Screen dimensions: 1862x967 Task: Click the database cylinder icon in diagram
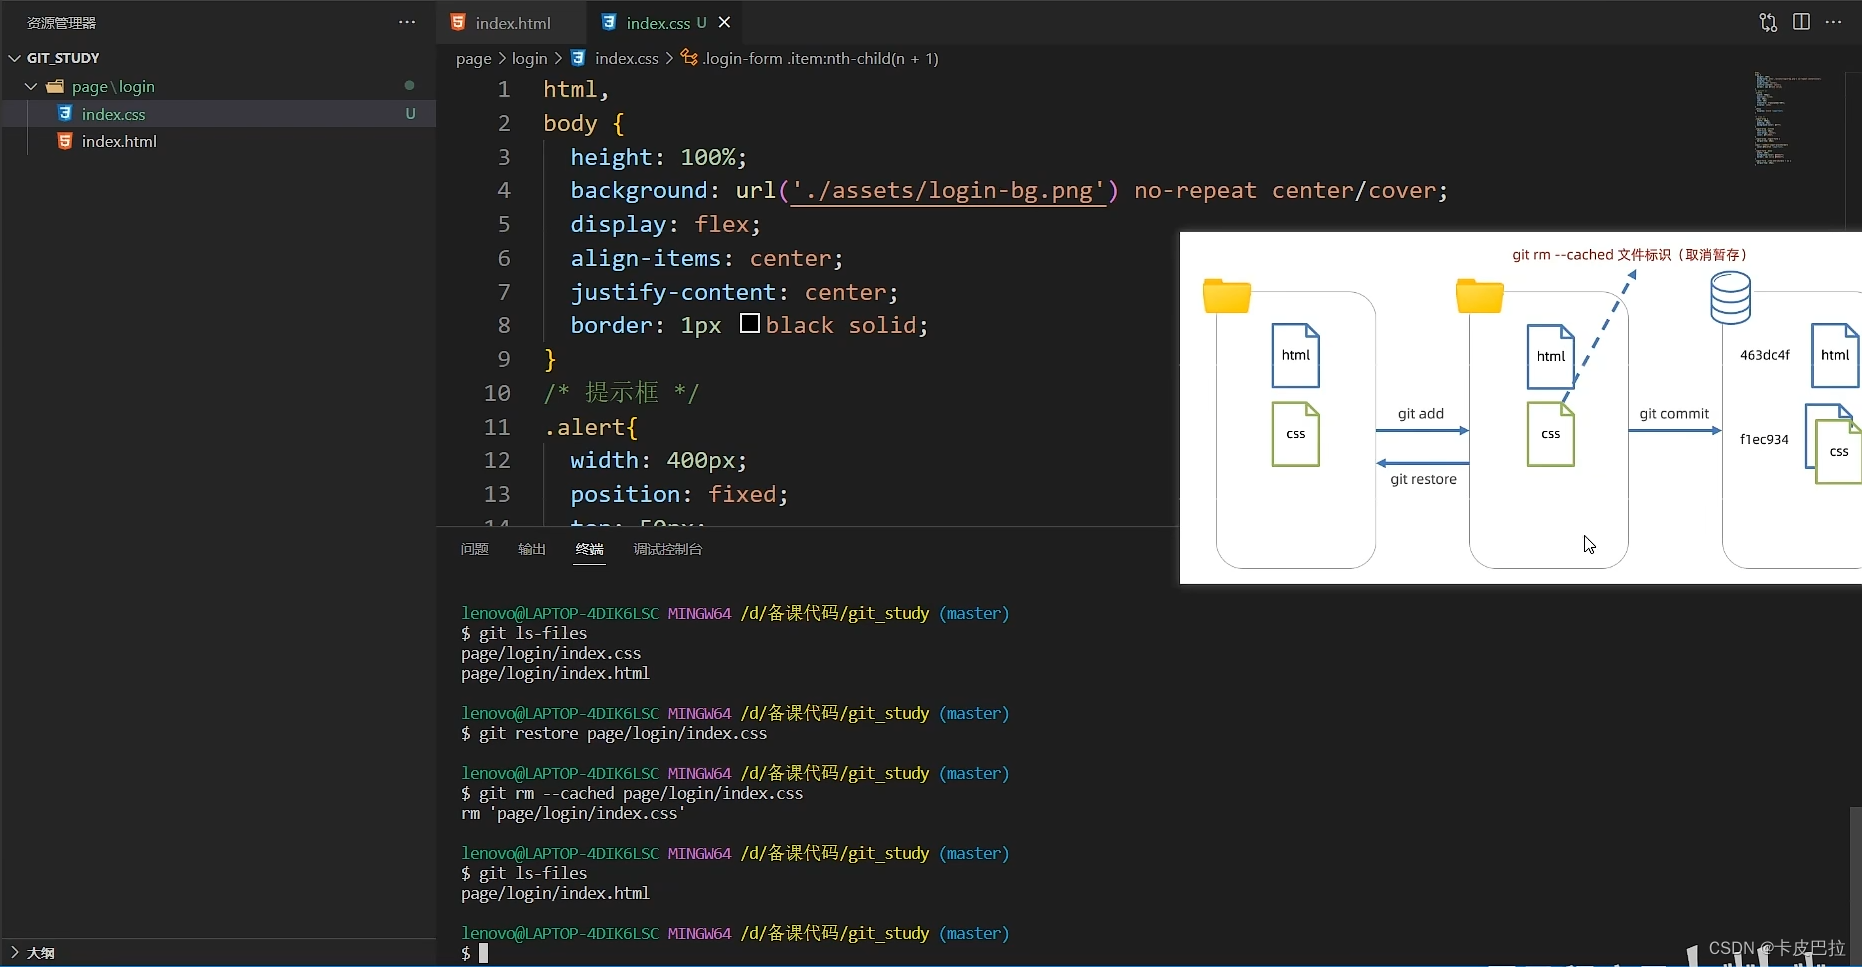coord(1731,298)
